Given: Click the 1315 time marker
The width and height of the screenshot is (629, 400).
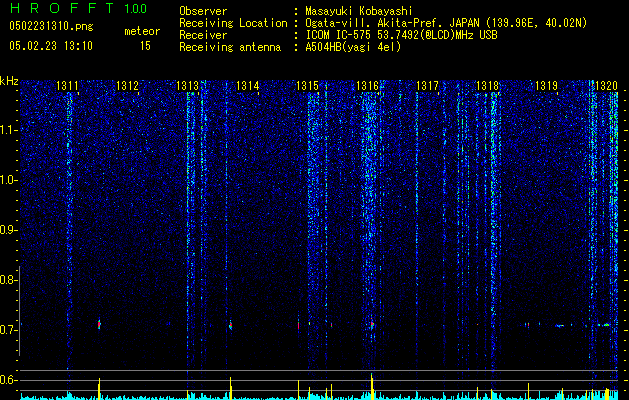Looking at the screenshot, I should (307, 85).
